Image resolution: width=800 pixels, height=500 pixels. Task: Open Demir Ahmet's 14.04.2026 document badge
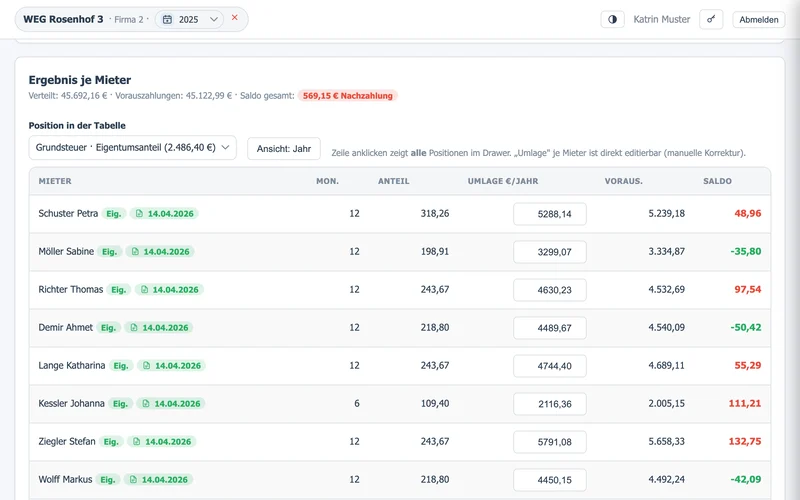click(x=159, y=328)
